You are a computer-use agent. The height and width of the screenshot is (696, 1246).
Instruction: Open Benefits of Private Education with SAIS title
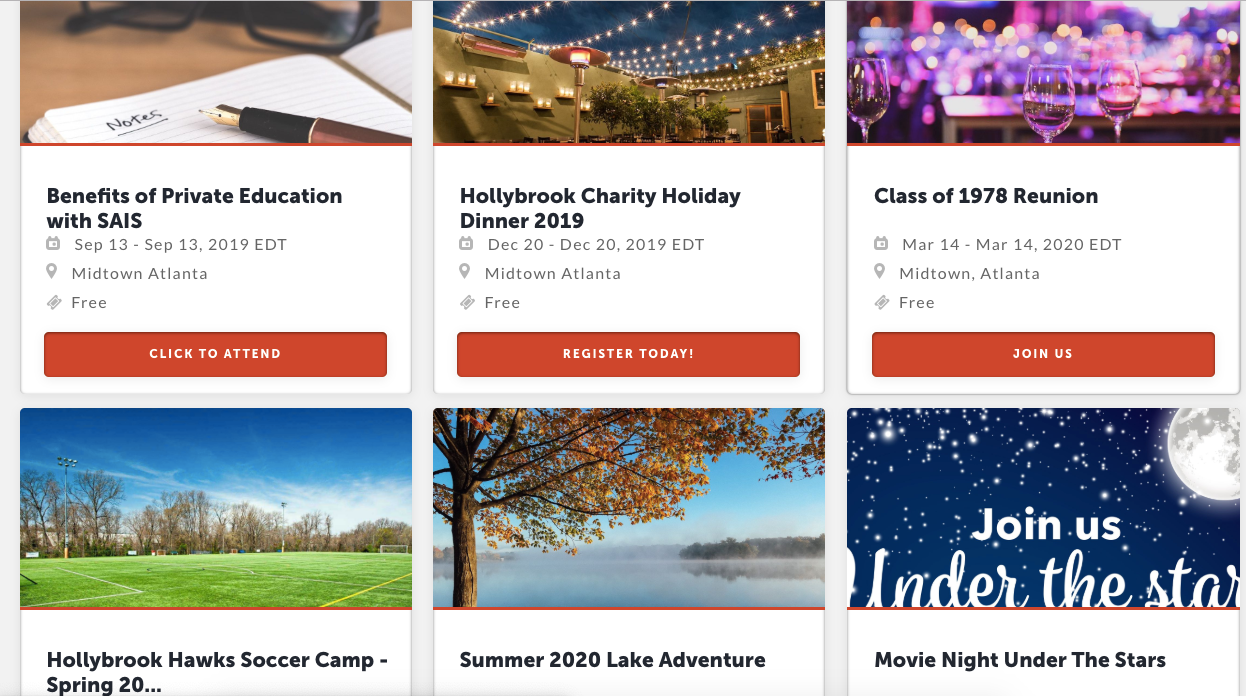[x=195, y=208]
